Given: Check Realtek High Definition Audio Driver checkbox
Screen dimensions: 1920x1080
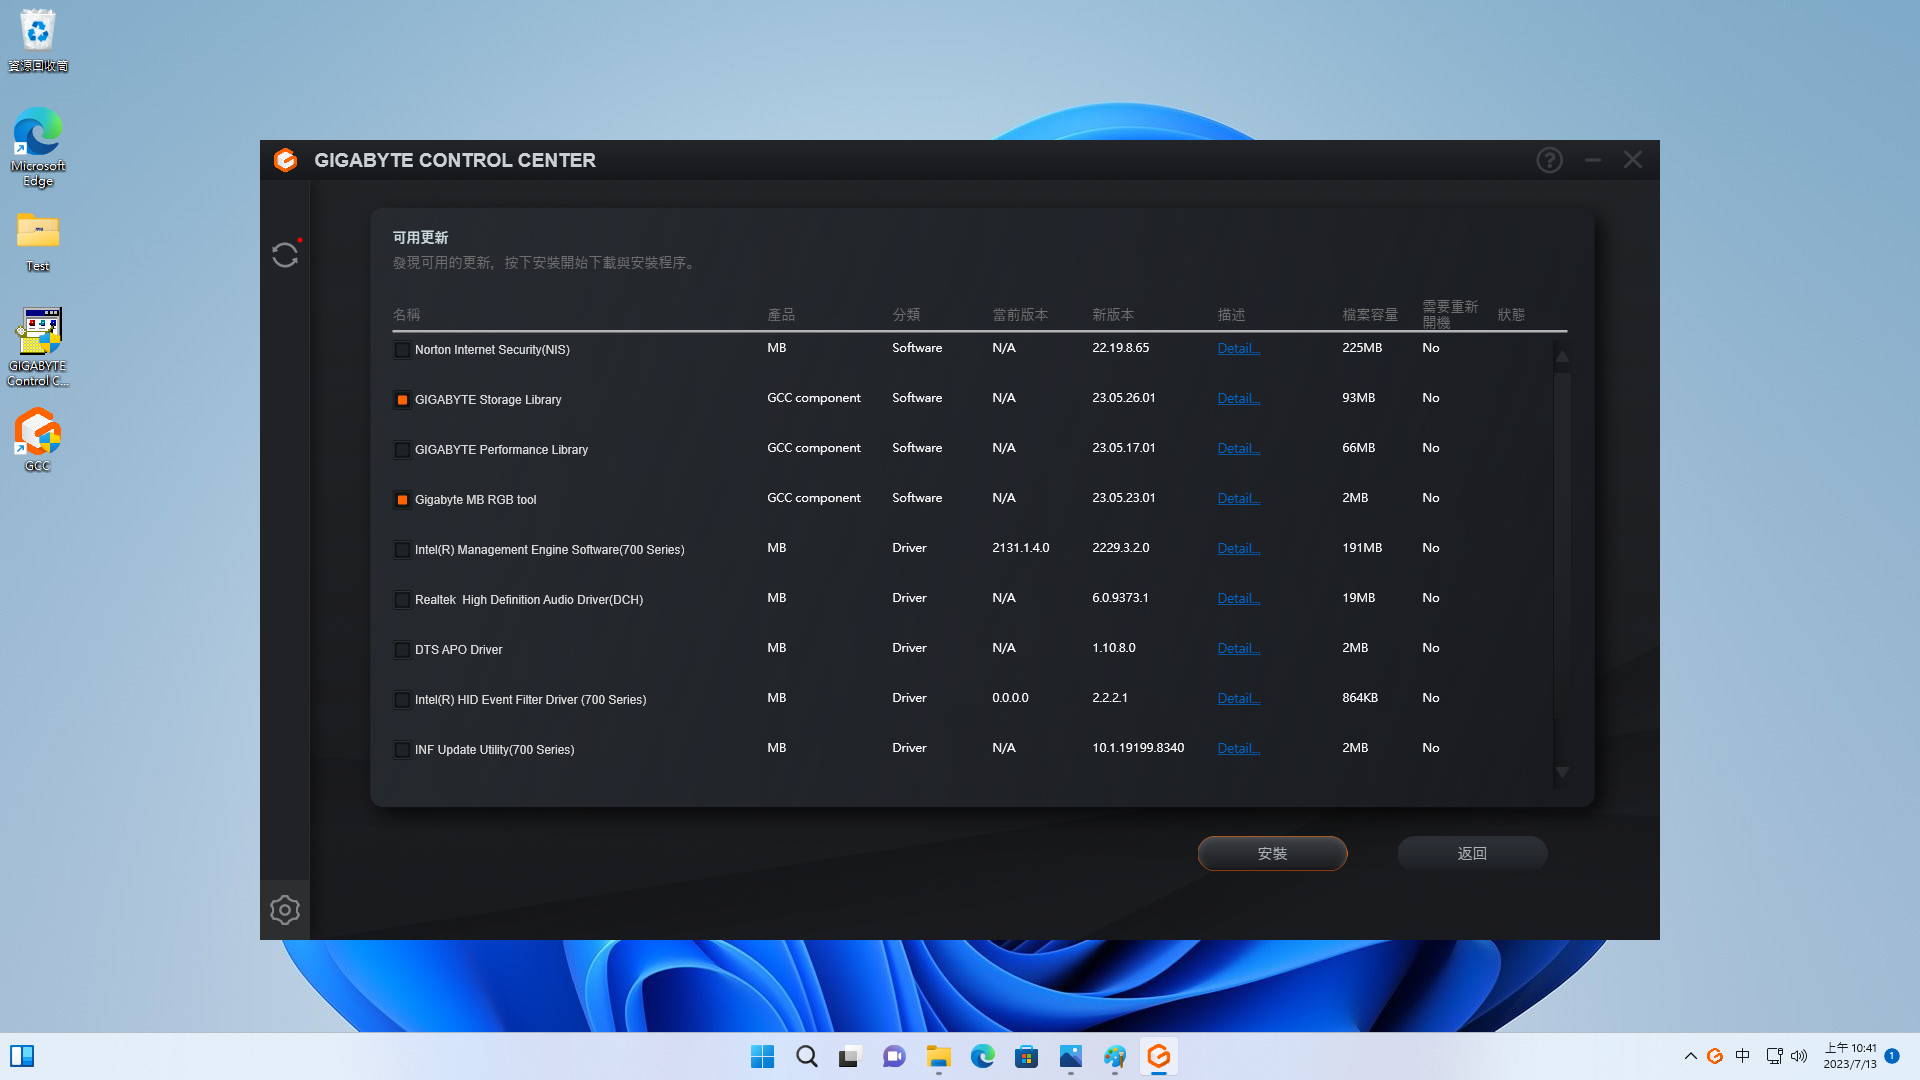Looking at the screenshot, I should click(x=402, y=600).
